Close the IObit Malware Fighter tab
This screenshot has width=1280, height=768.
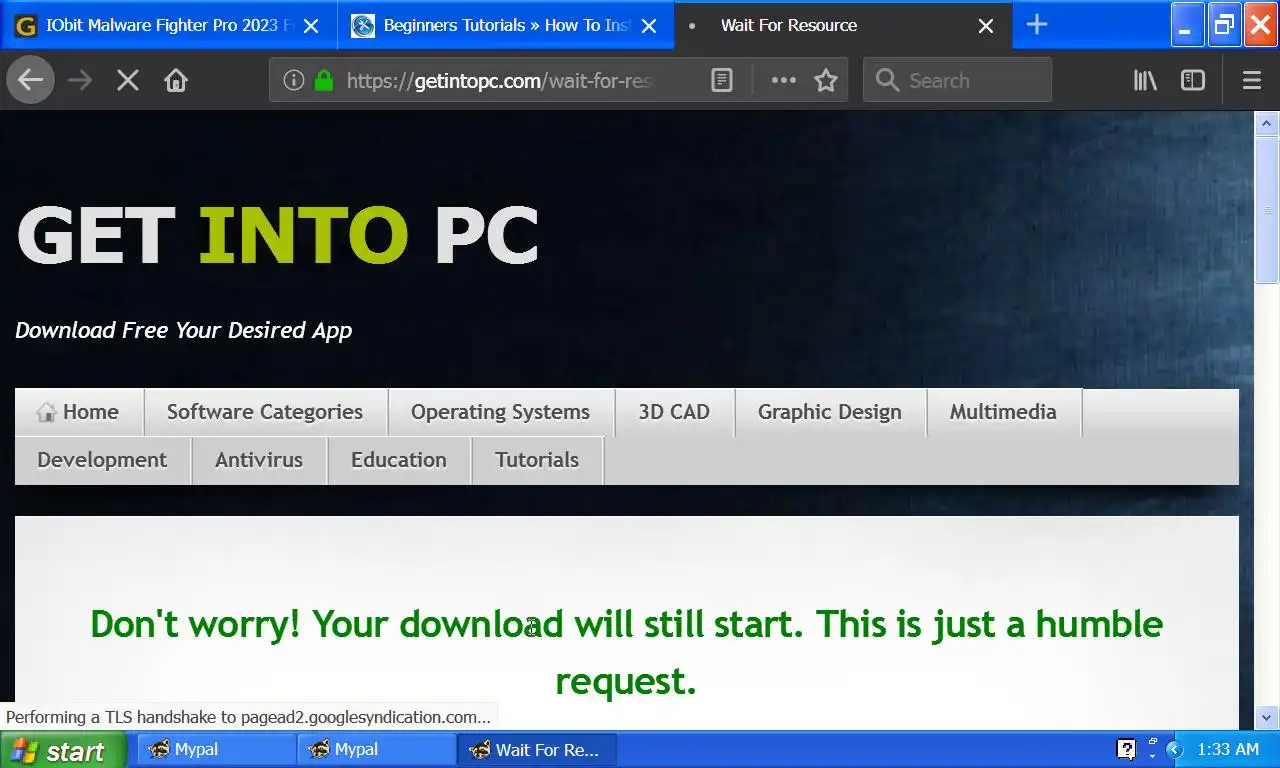[311, 26]
